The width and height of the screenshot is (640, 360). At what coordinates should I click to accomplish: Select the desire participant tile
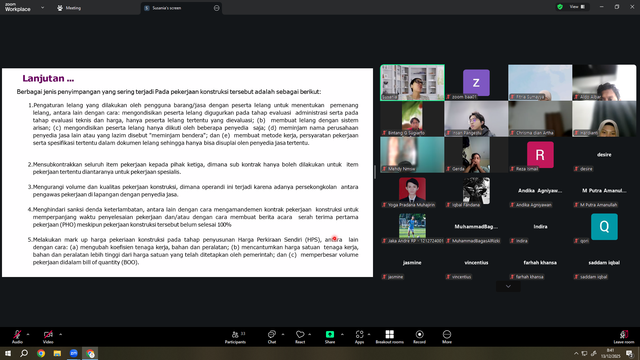(604, 155)
